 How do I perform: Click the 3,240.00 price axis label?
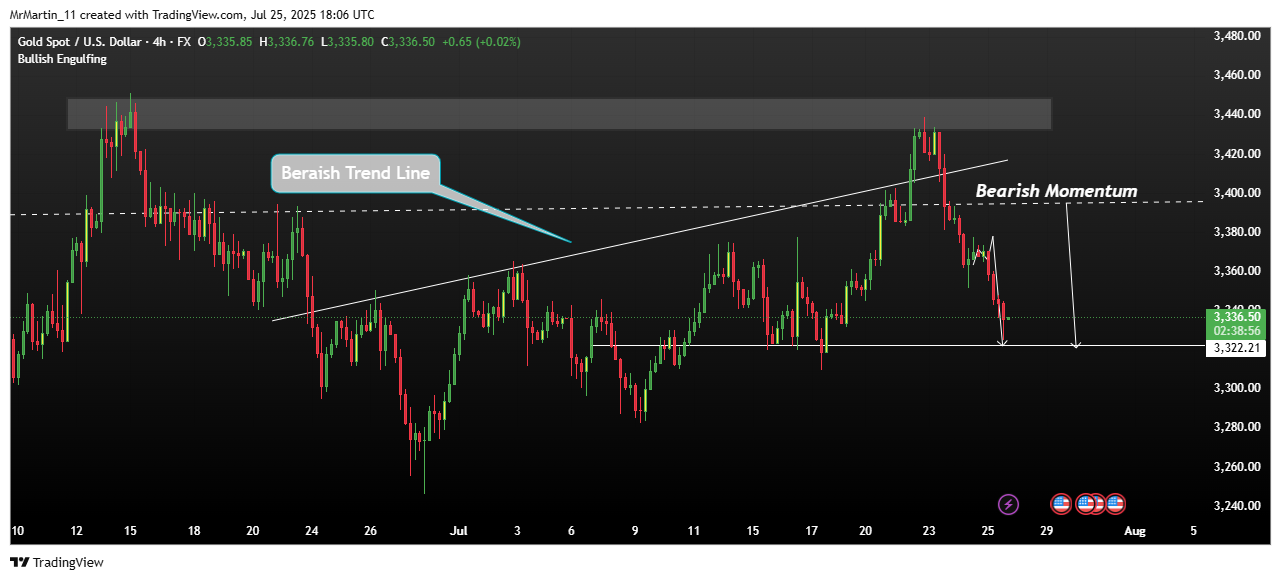[x=1235, y=506]
